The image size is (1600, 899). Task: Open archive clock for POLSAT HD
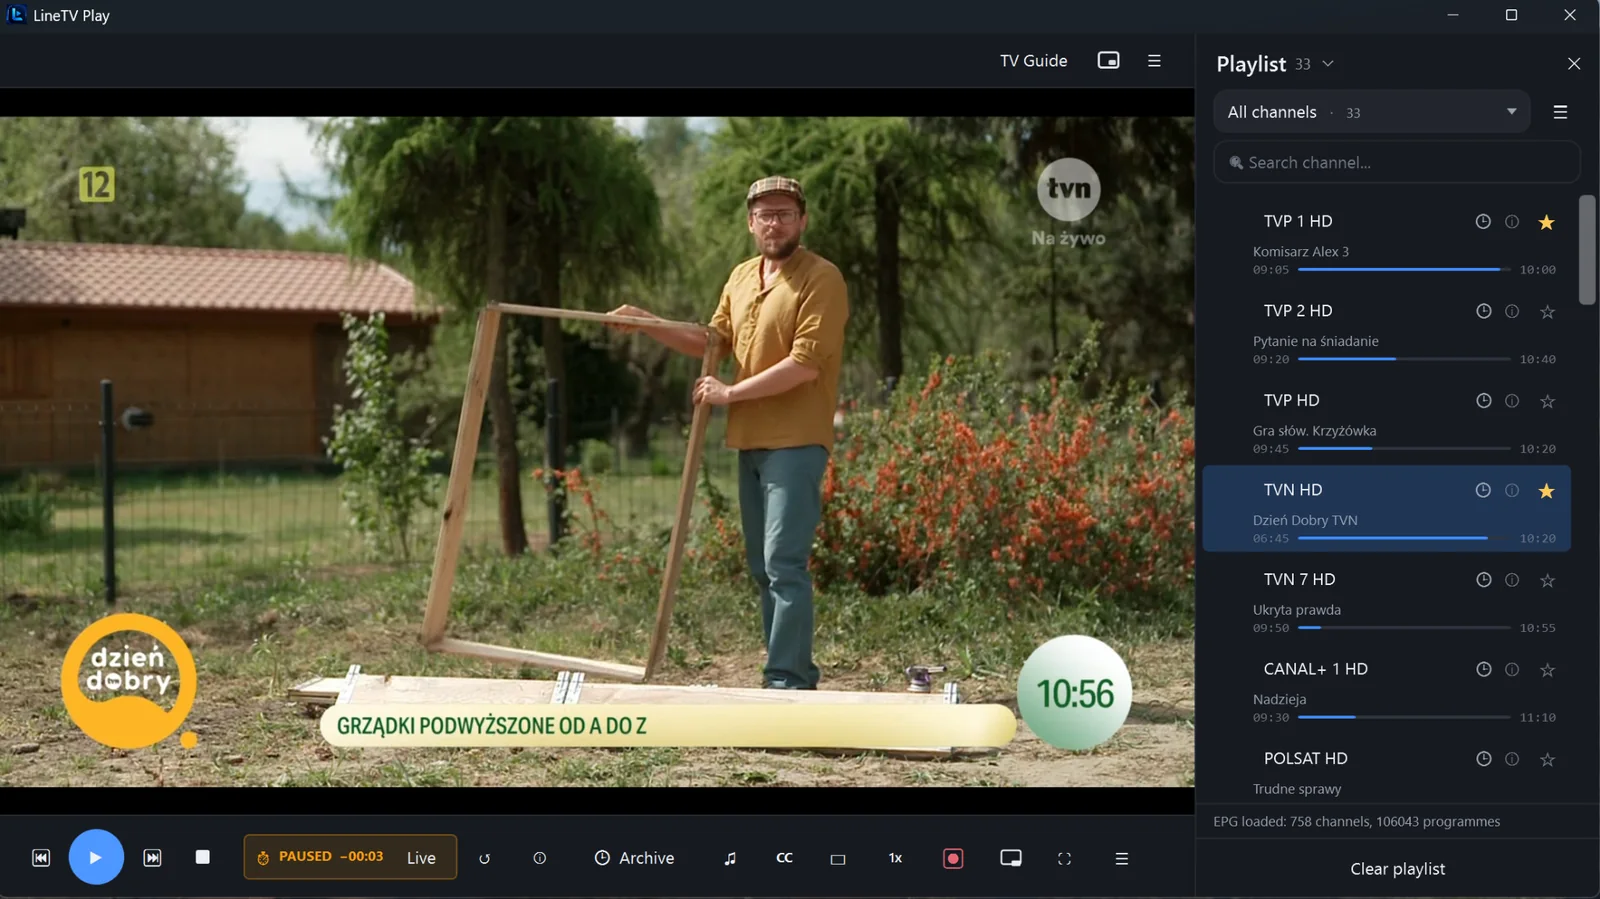click(1483, 759)
